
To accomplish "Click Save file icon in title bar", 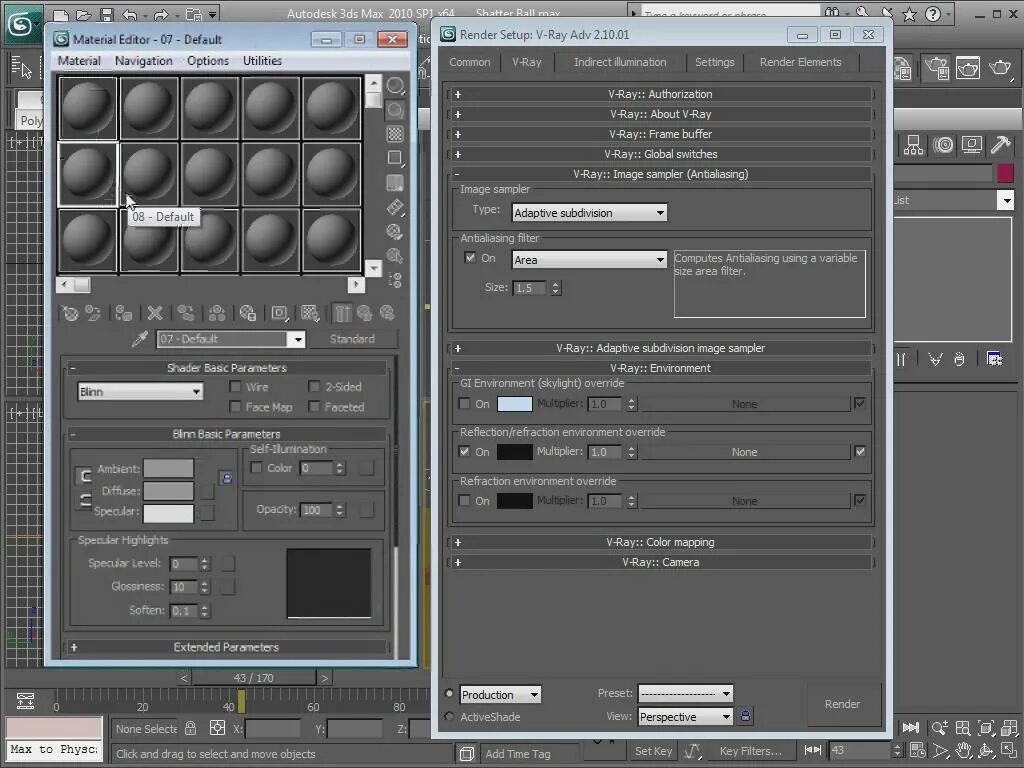I will (x=105, y=14).
